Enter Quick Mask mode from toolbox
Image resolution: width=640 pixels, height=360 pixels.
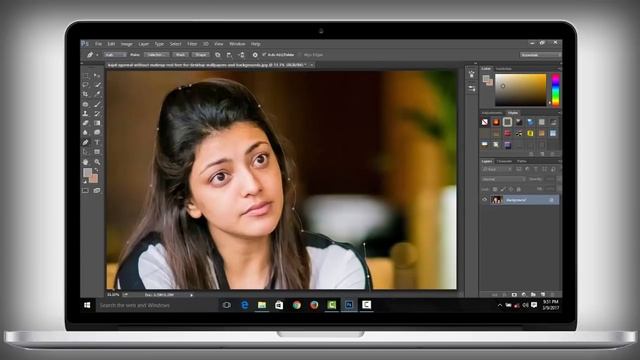tap(85, 191)
